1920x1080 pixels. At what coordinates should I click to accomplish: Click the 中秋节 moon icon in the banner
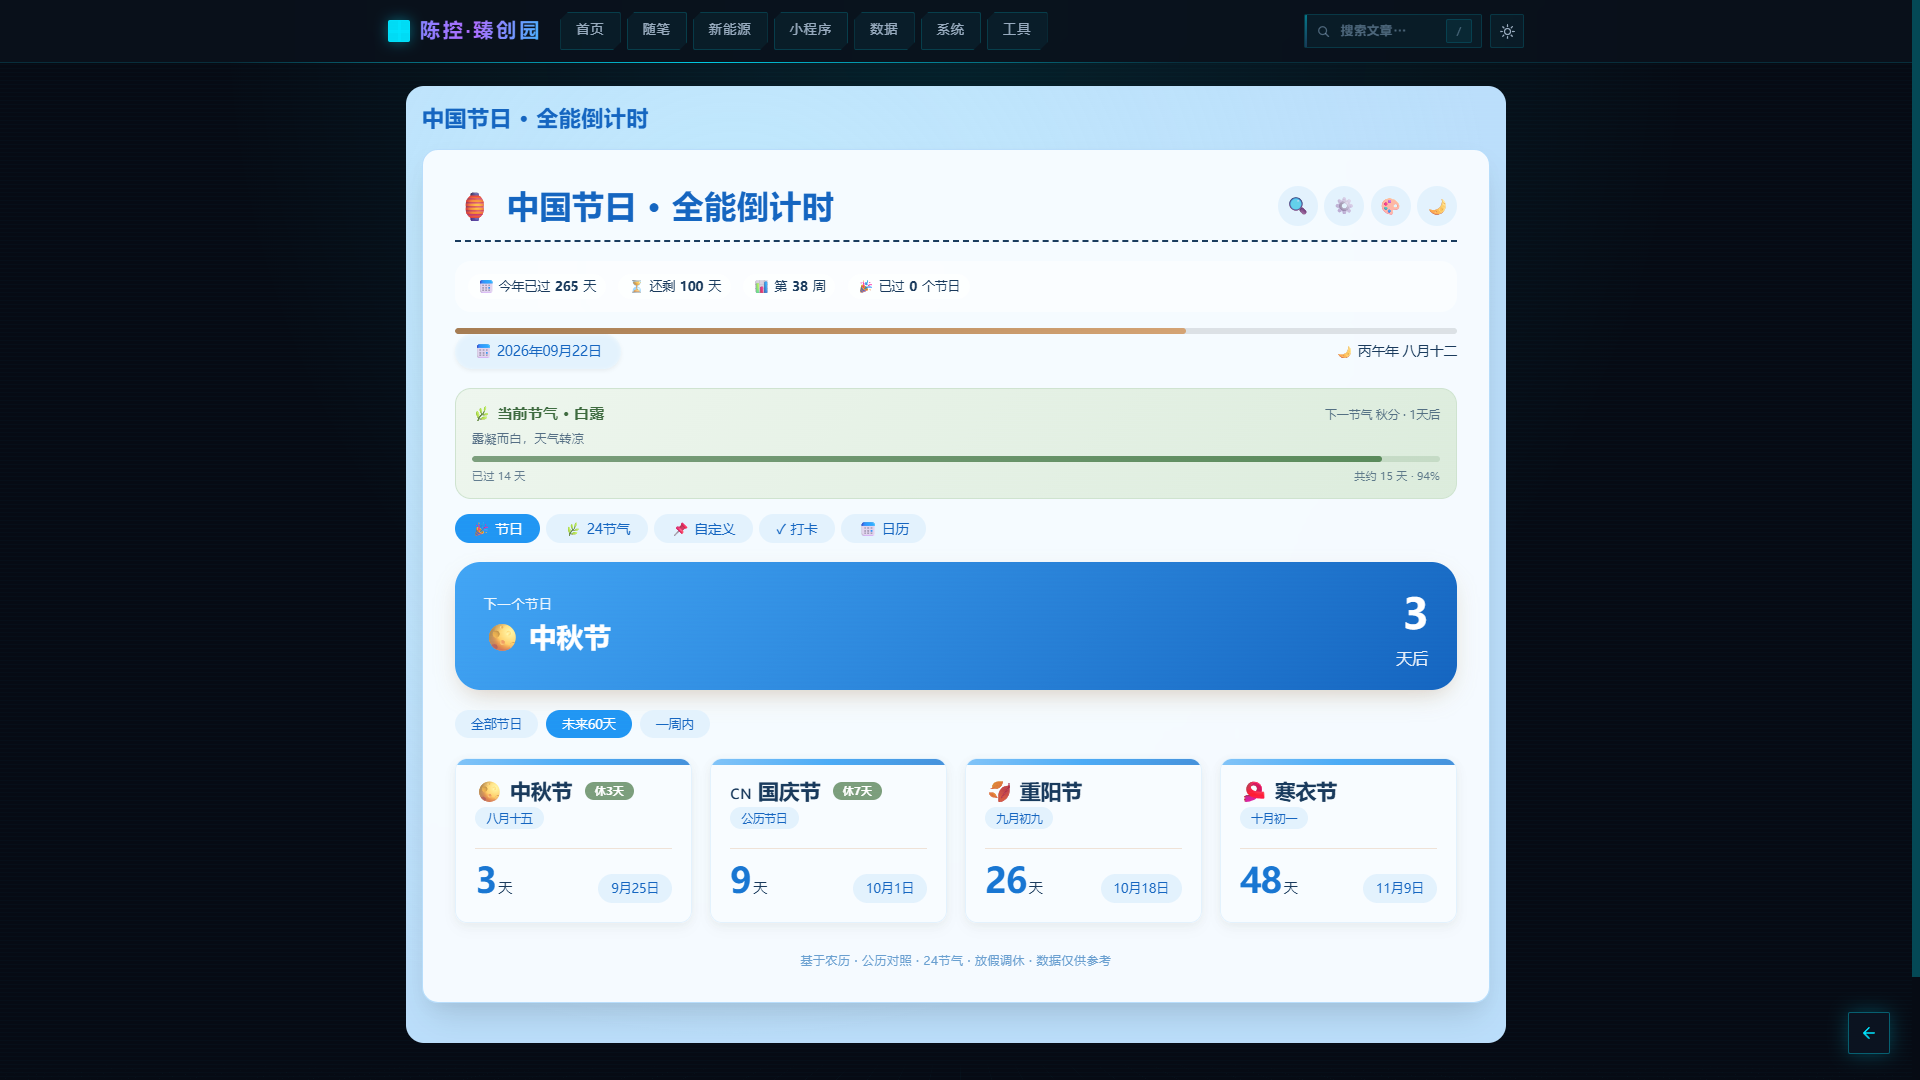(502, 637)
